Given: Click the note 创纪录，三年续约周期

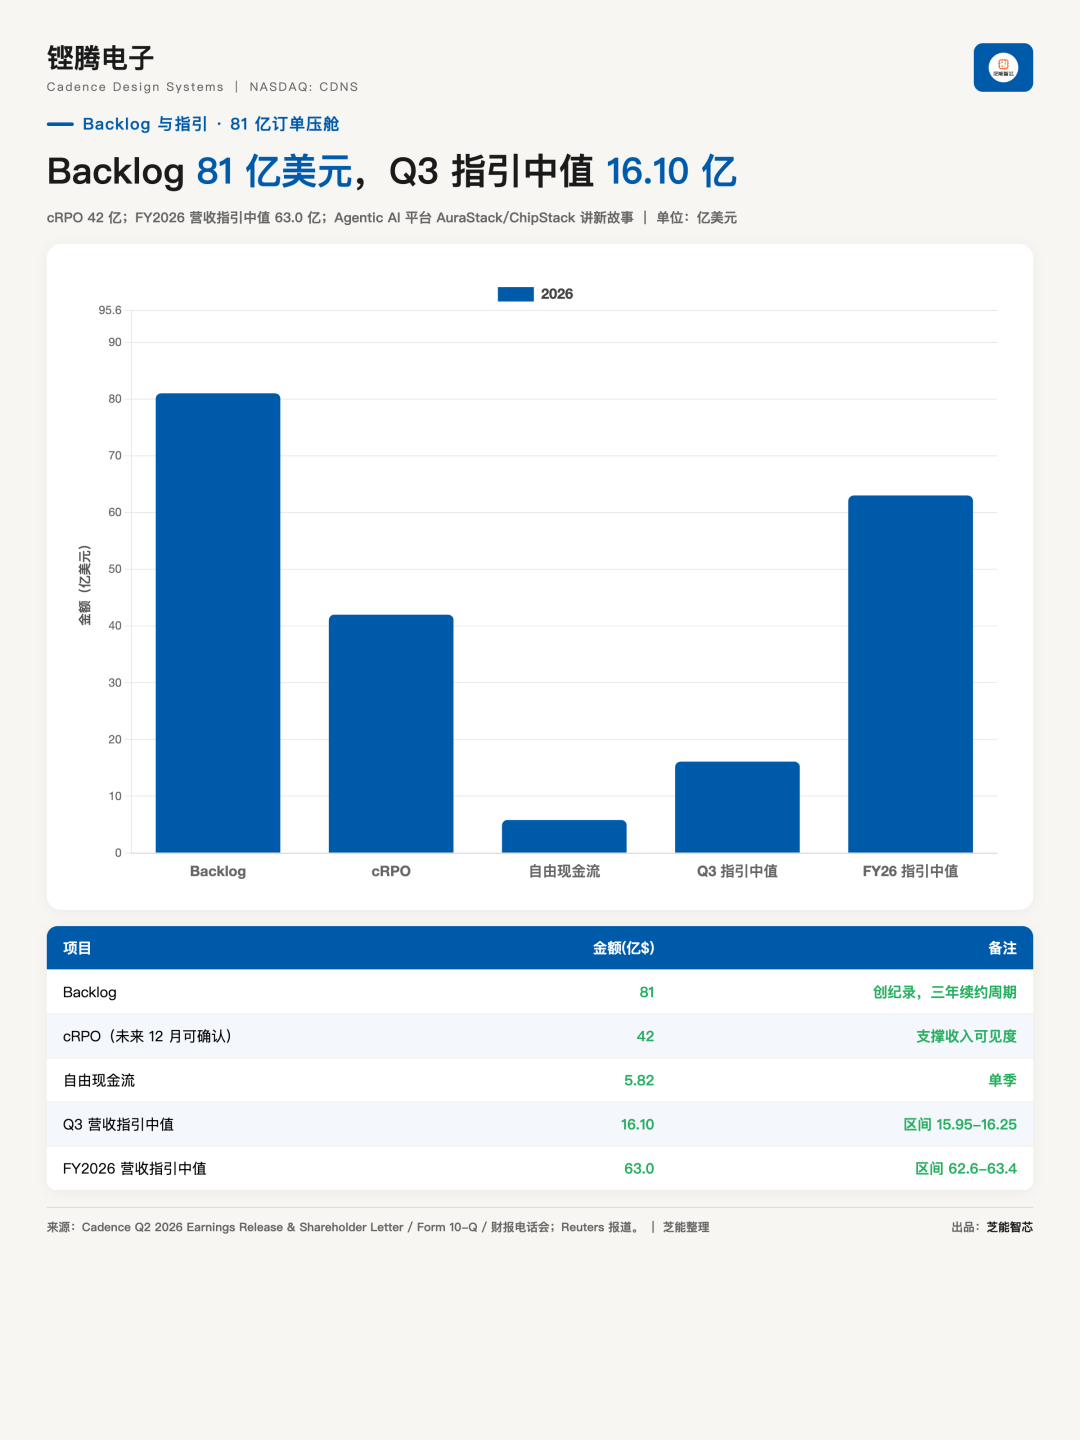Looking at the screenshot, I should [944, 992].
